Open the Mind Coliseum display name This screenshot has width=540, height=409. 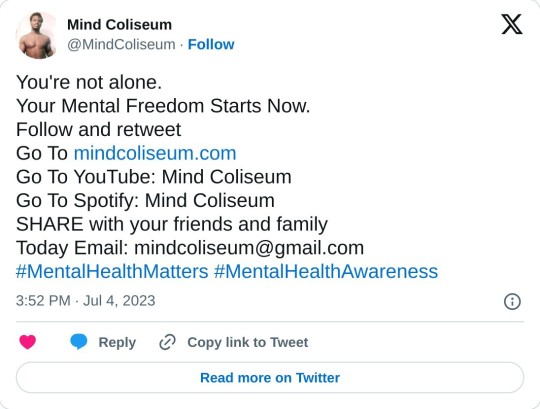(119, 25)
